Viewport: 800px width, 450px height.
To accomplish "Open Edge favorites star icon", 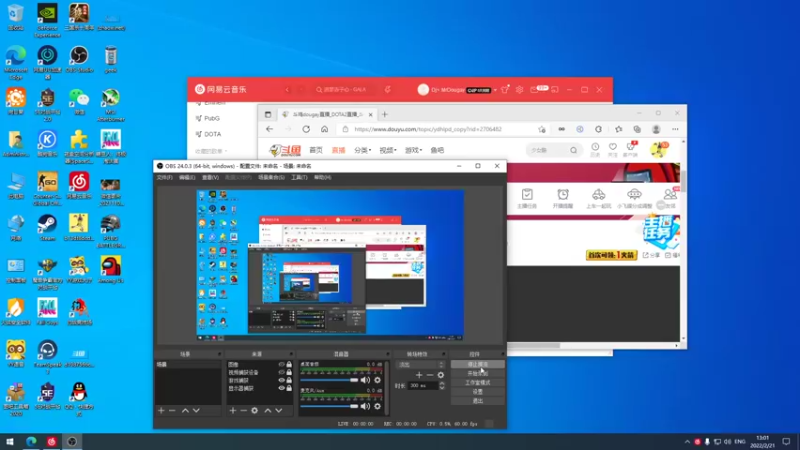I will coord(618,129).
